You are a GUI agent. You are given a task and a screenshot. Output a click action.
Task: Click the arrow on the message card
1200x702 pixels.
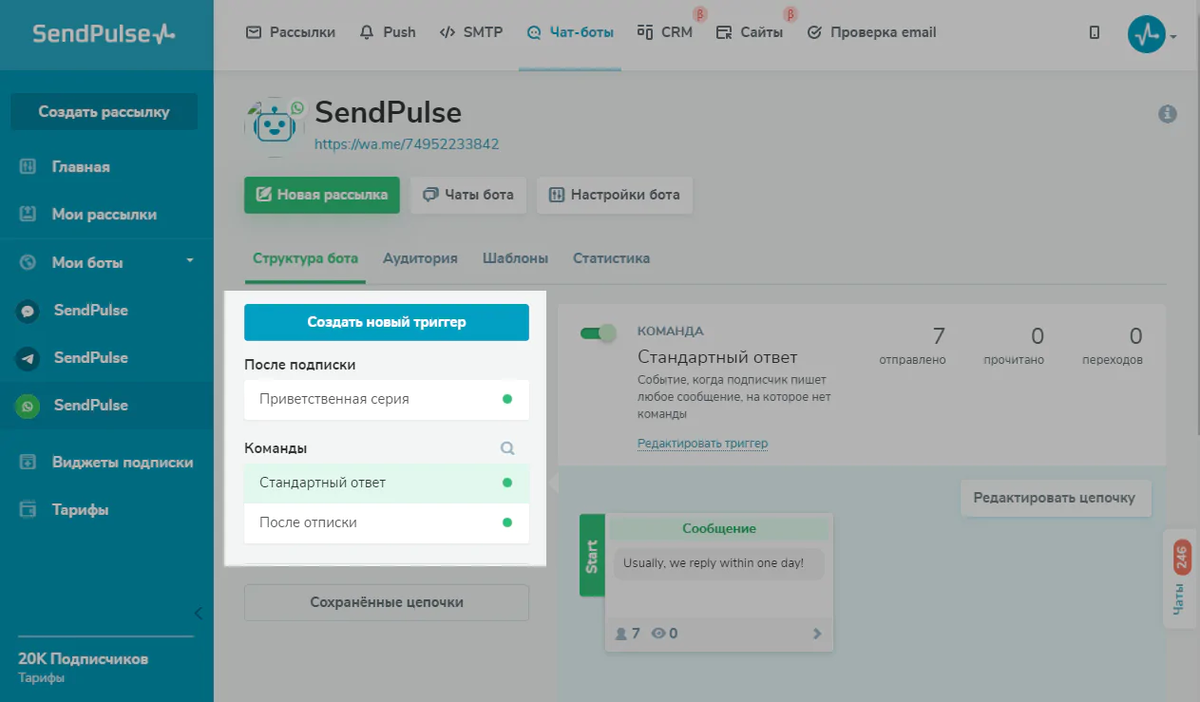(x=817, y=633)
